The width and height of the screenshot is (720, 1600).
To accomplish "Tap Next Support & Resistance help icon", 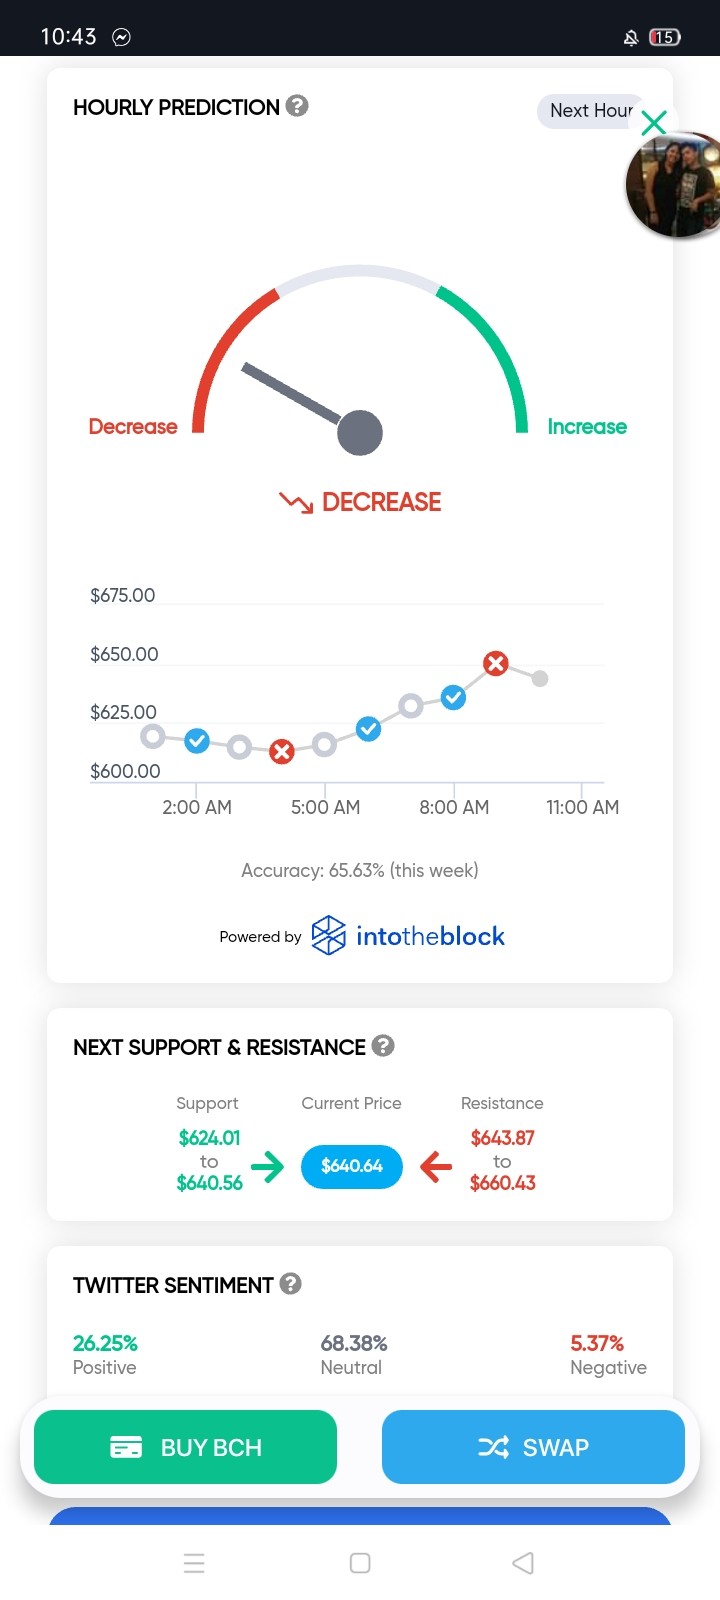I will click(383, 1046).
